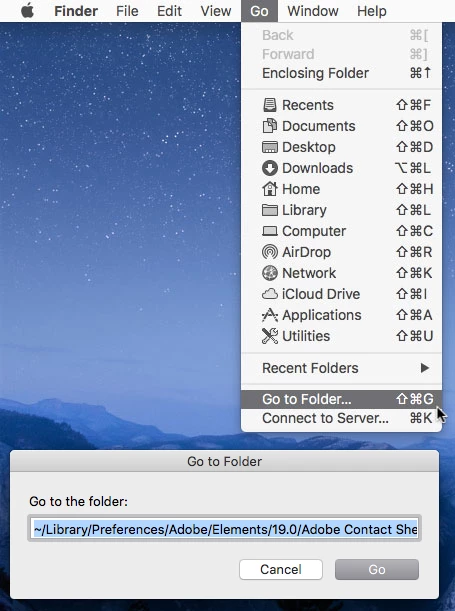Open iCloud Drive cloud icon
The height and width of the screenshot is (611, 455).
(270, 294)
